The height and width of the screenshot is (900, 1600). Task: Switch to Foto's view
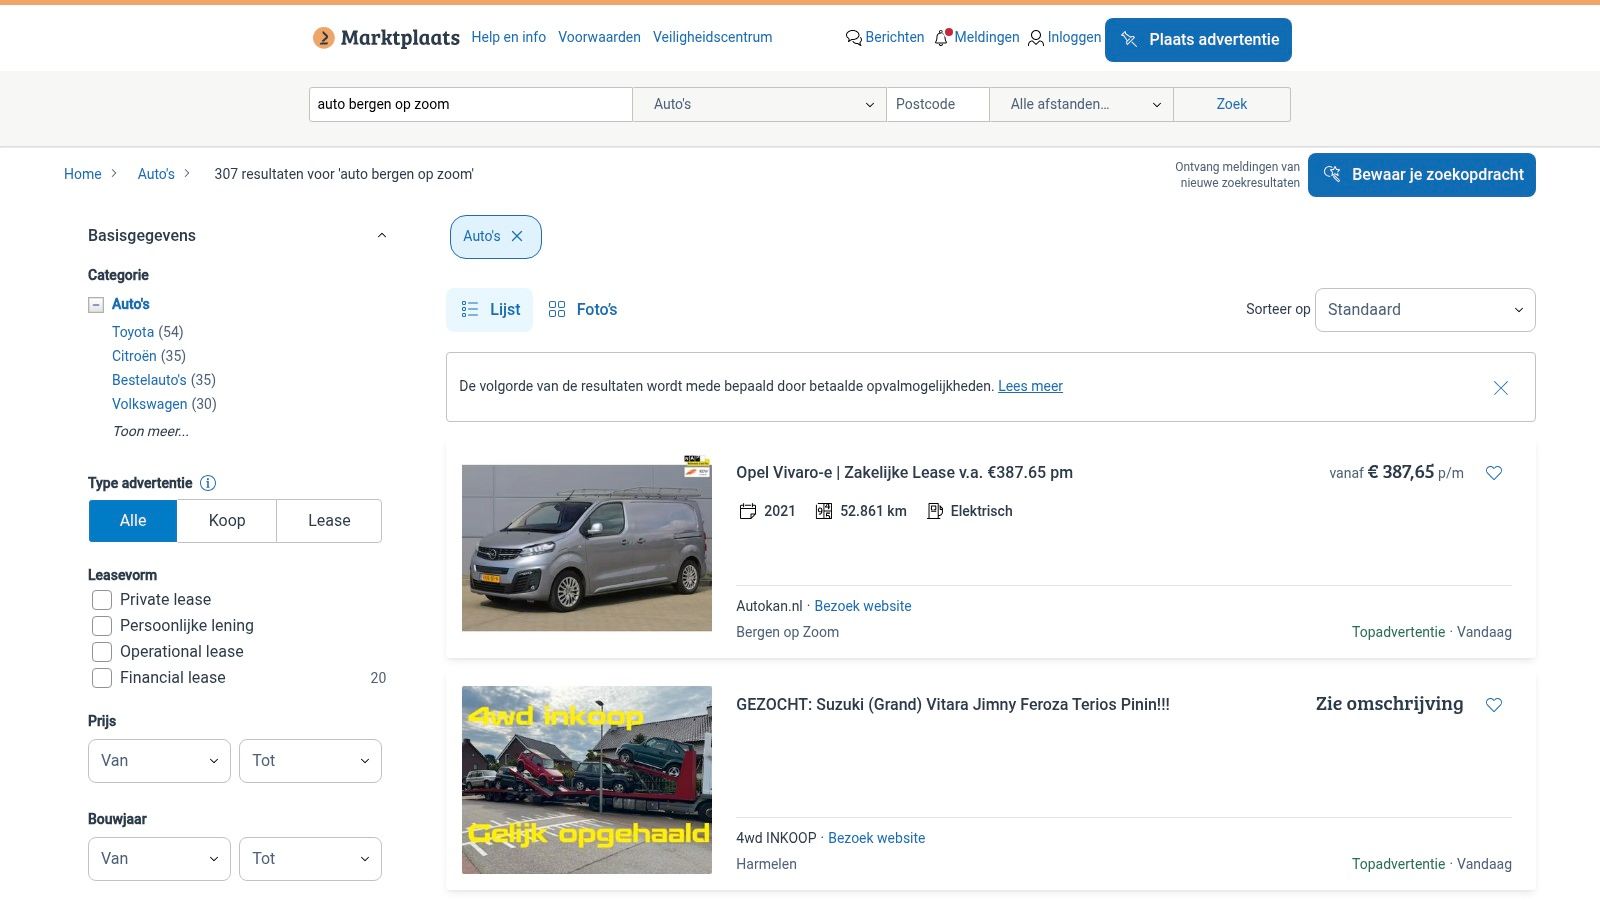583,310
